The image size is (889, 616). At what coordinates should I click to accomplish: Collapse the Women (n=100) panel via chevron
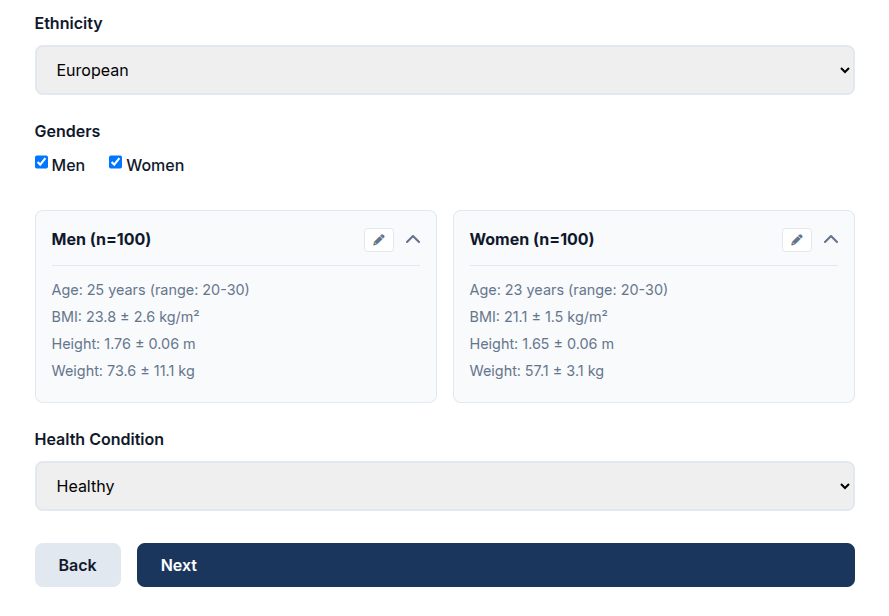(x=831, y=240)
